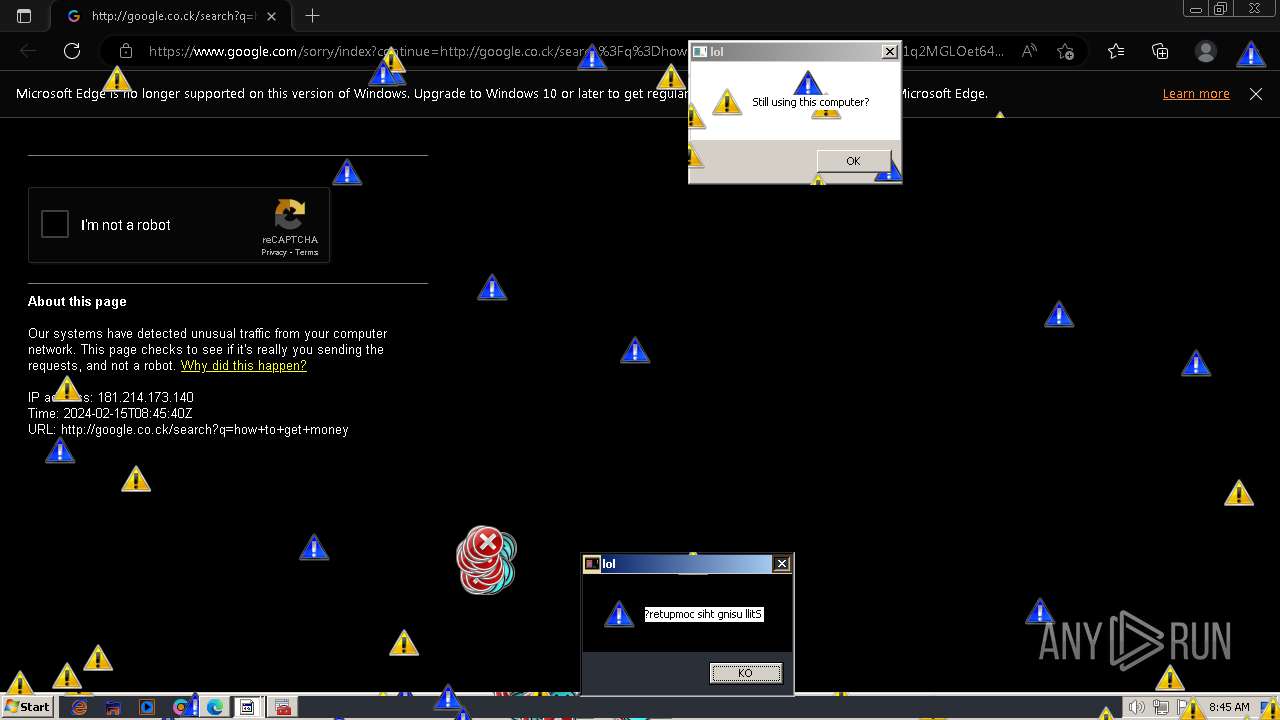
Task: Switch to Microsoft Edge in the taskbar
Action: coord(214,707)
